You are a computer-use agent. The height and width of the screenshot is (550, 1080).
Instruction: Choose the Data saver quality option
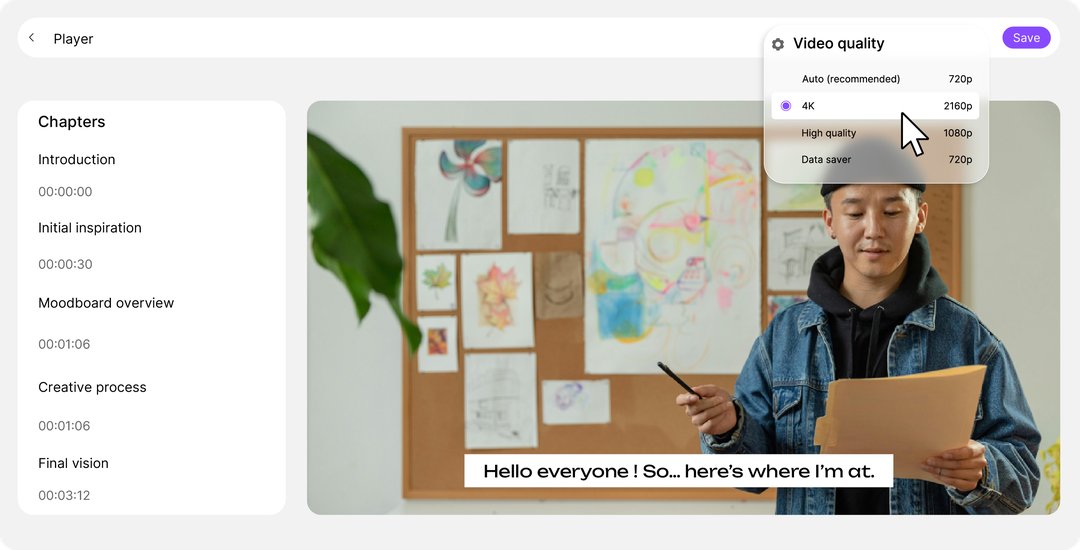click(875, 160)
